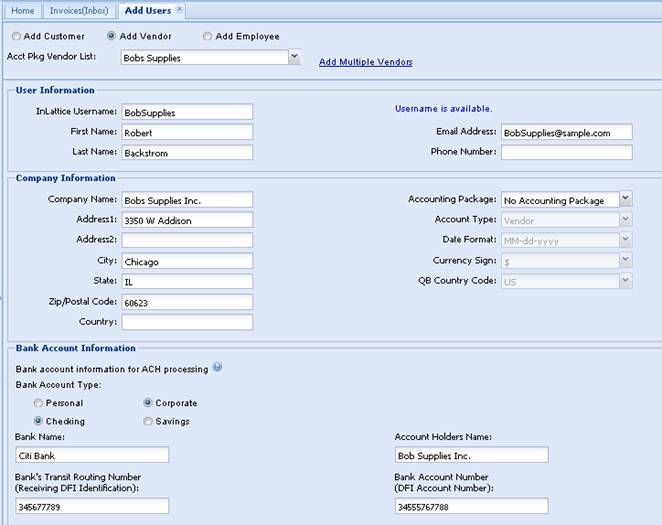Open the QB Country Code dropdown

pos(625,281)
